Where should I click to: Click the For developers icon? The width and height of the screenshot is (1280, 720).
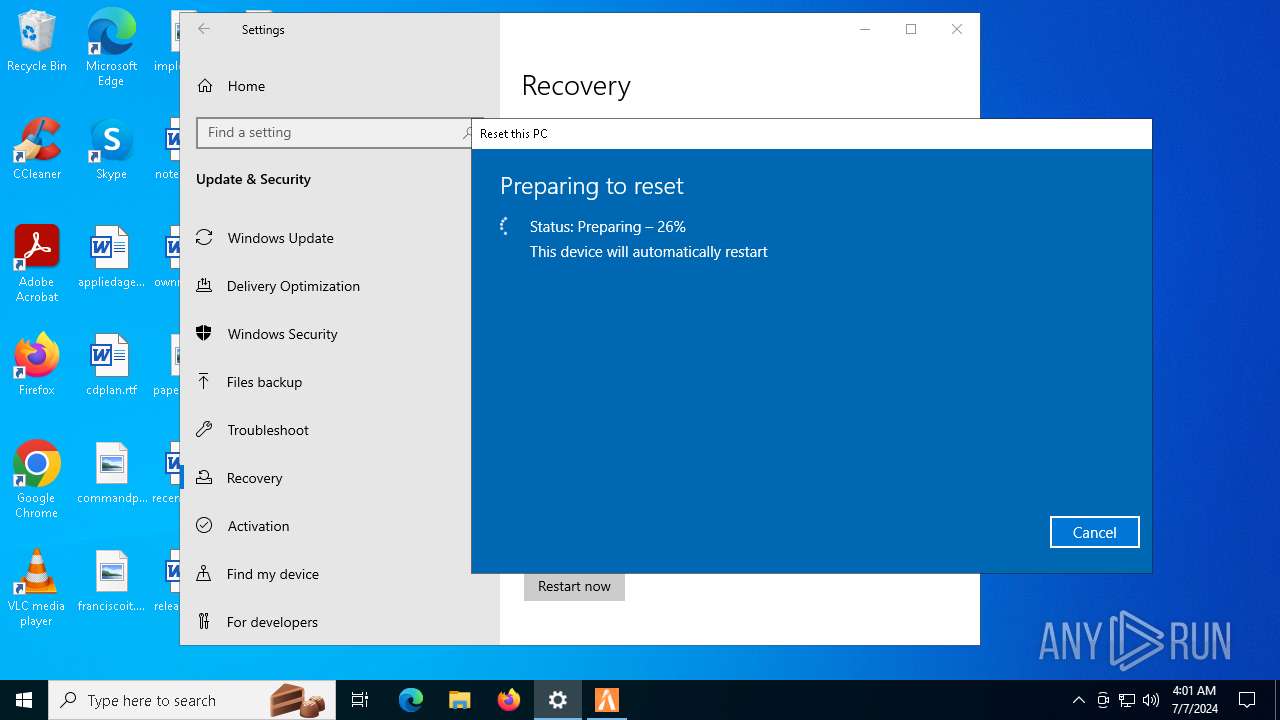[204, 622]
